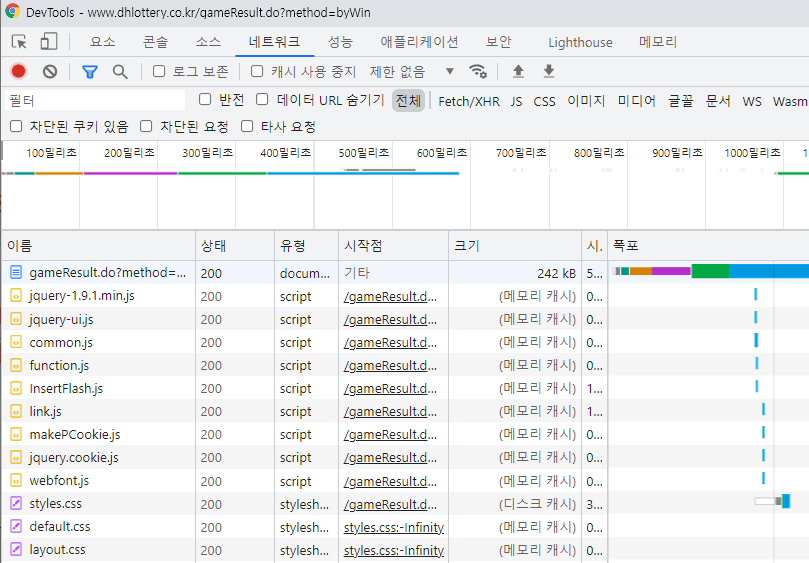
Task: Open the 메모리 tab
Action: tap(658, 42)
